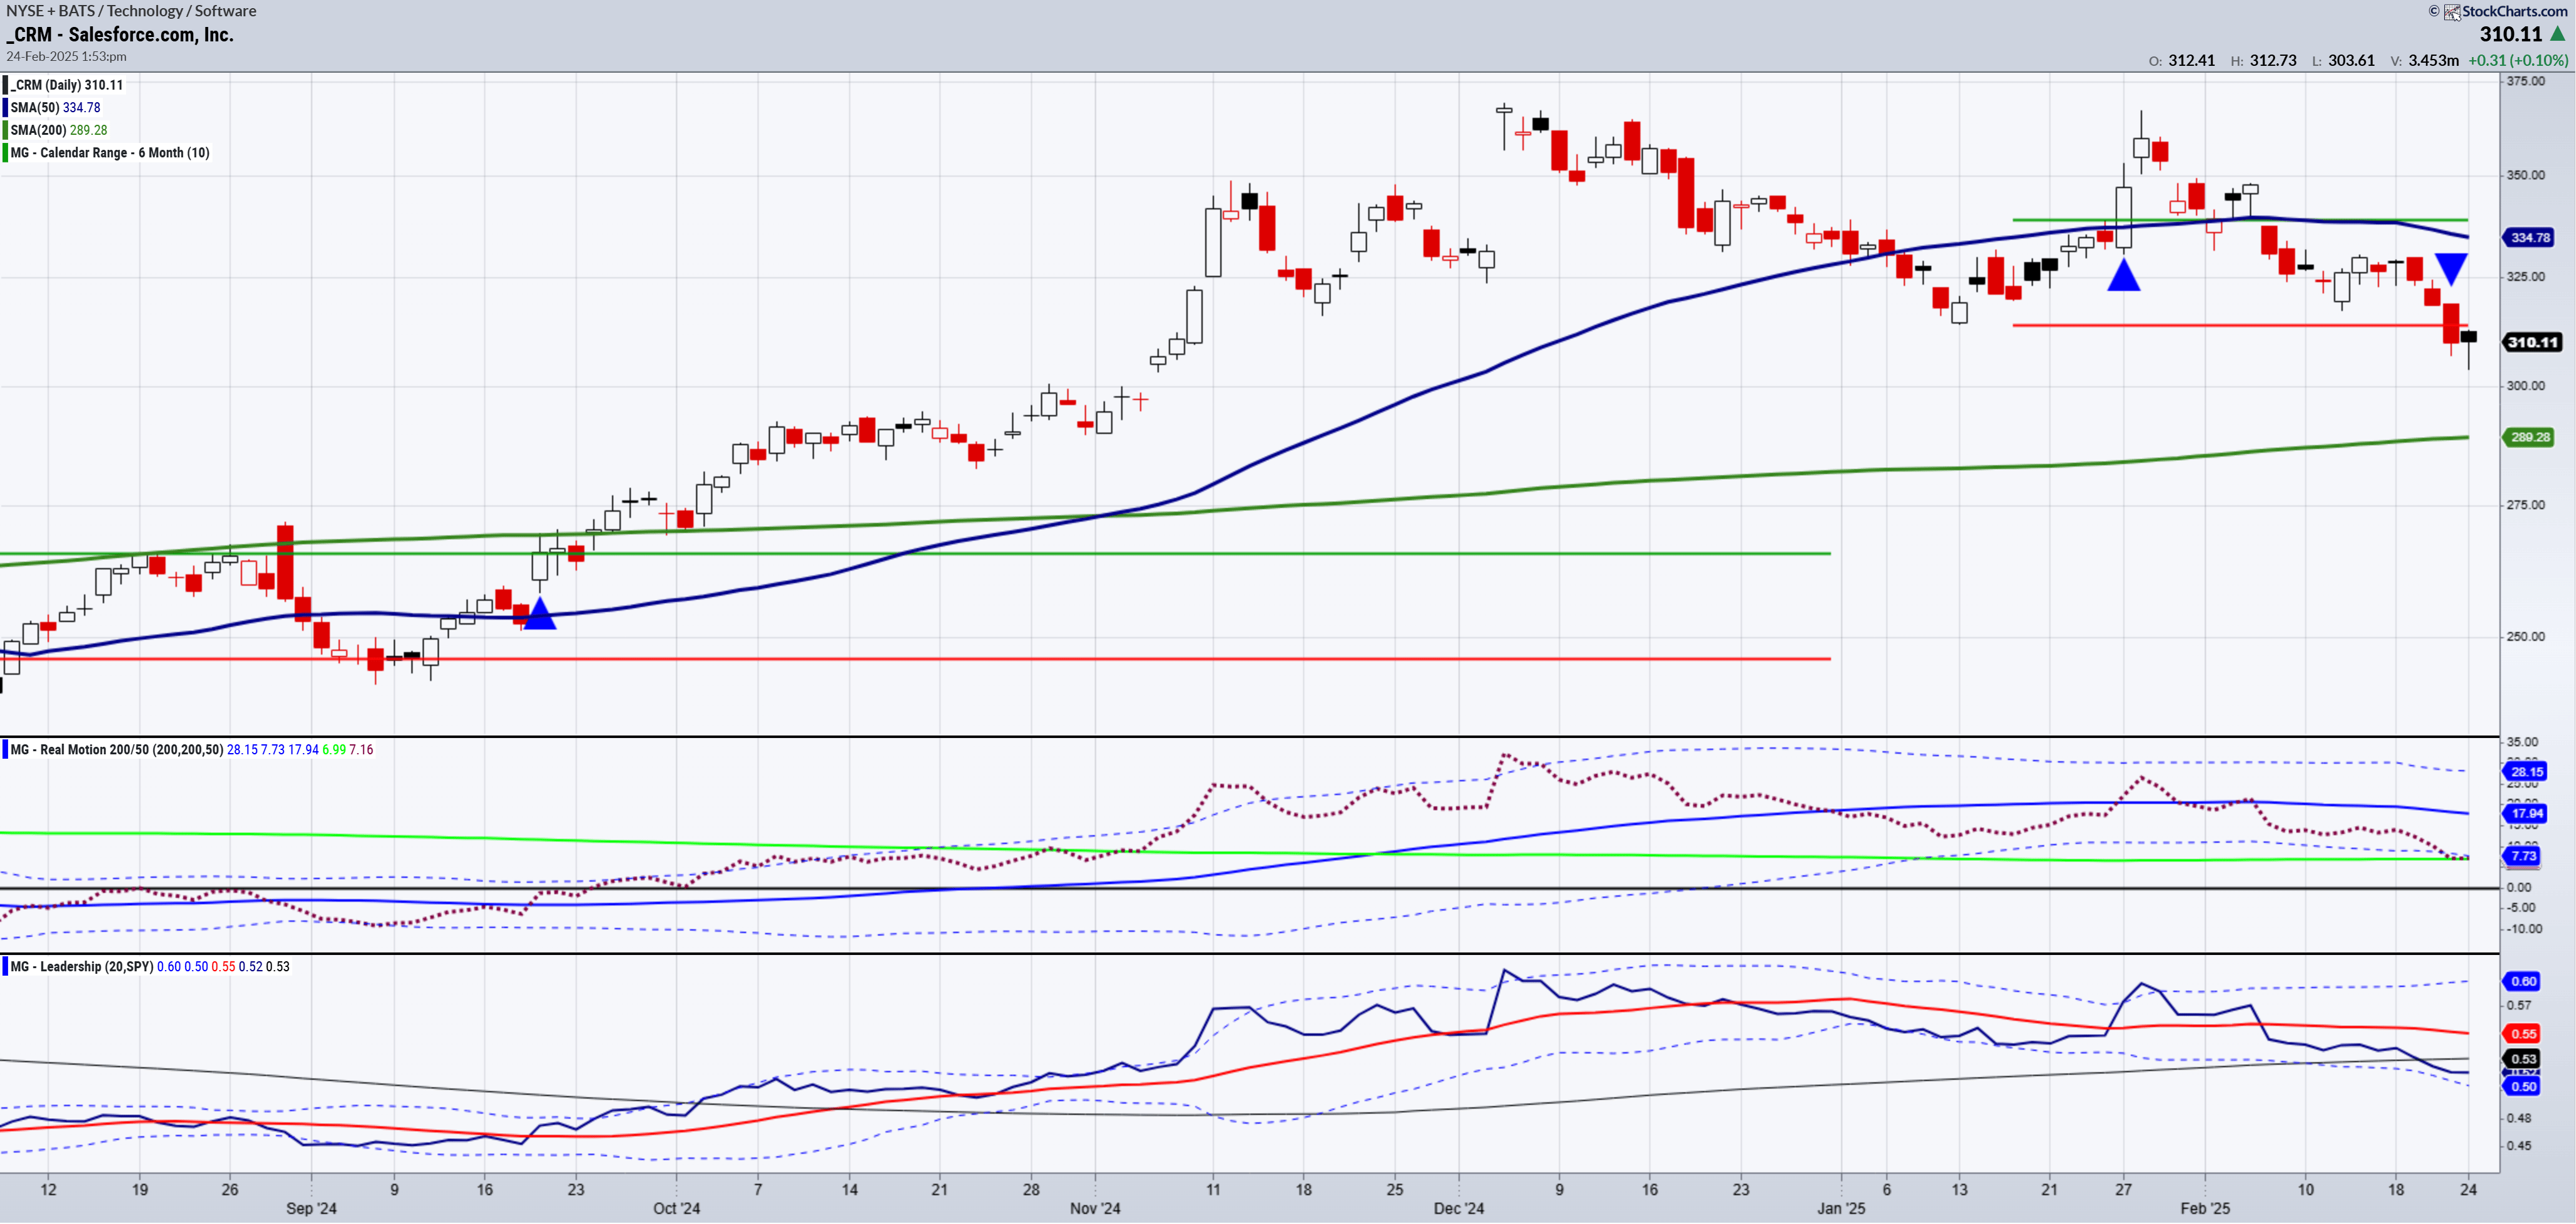
Task: Click the 0.45 Leadership axis label
Action: point(2519,1145)
